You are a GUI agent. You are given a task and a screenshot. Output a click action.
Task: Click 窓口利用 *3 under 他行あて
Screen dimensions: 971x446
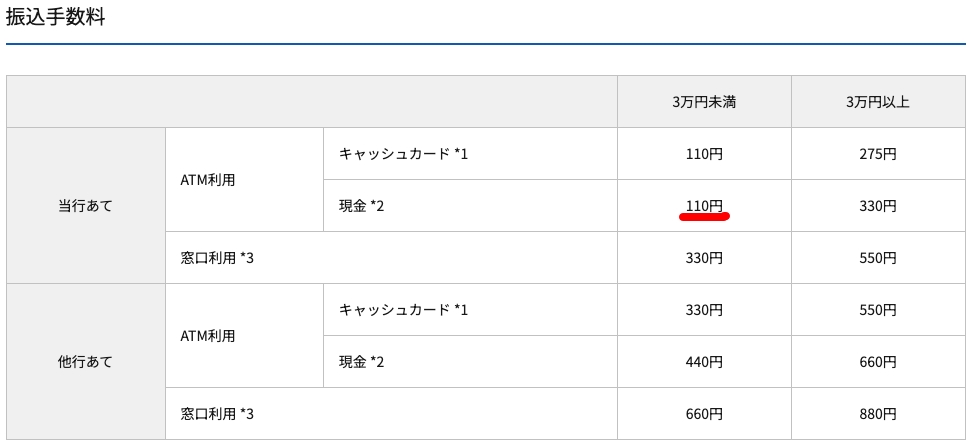coord(218,414)
